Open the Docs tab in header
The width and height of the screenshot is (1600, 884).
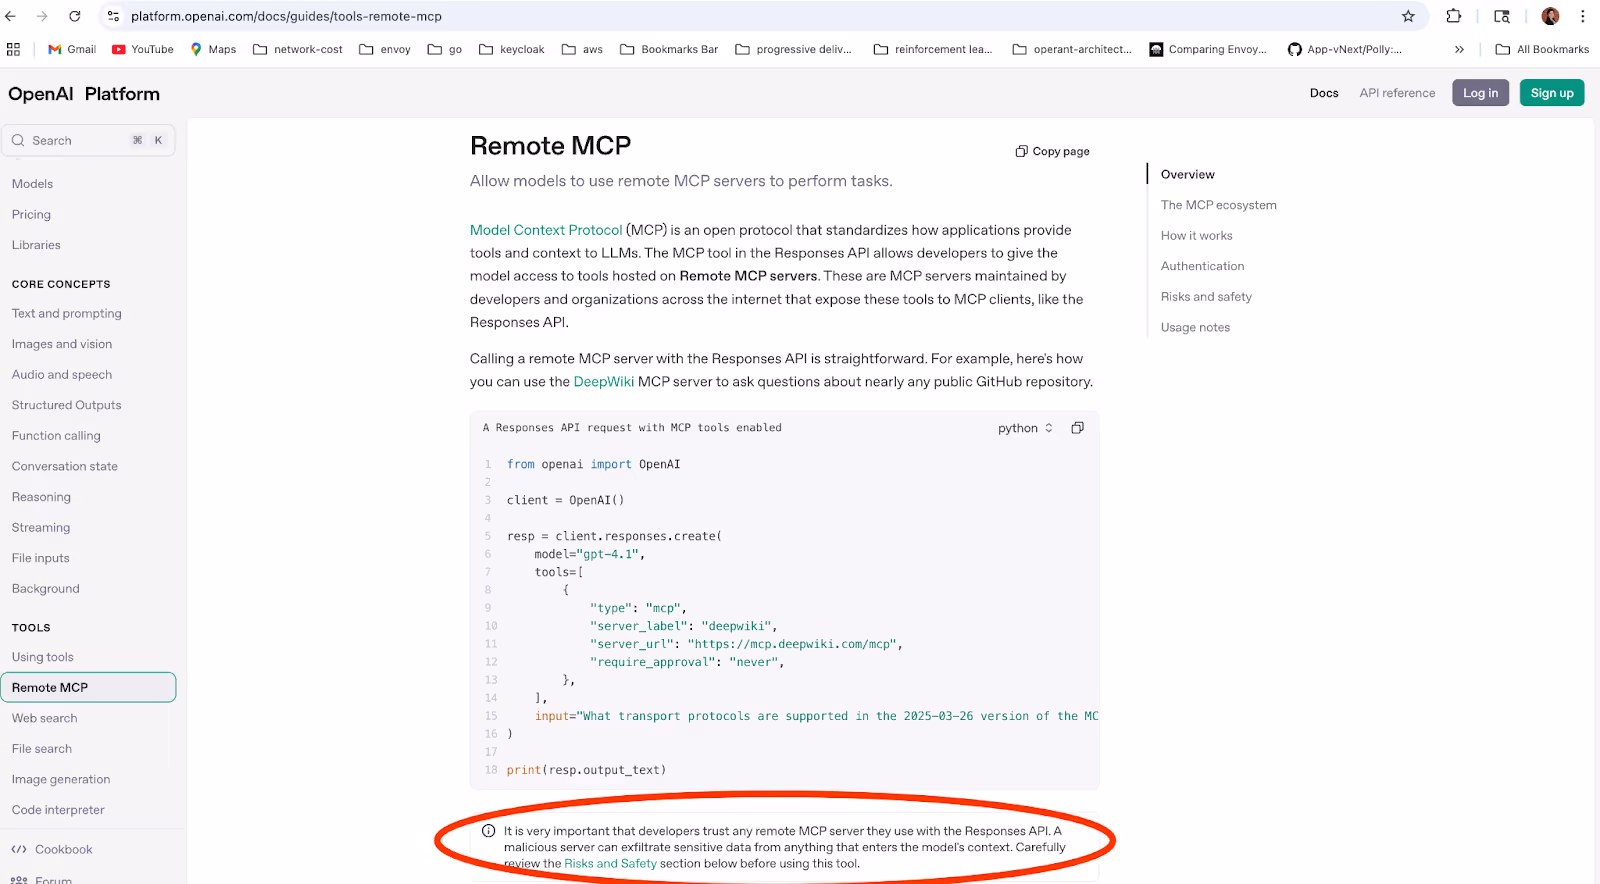pyautogui.click(x=1324, y=93)
